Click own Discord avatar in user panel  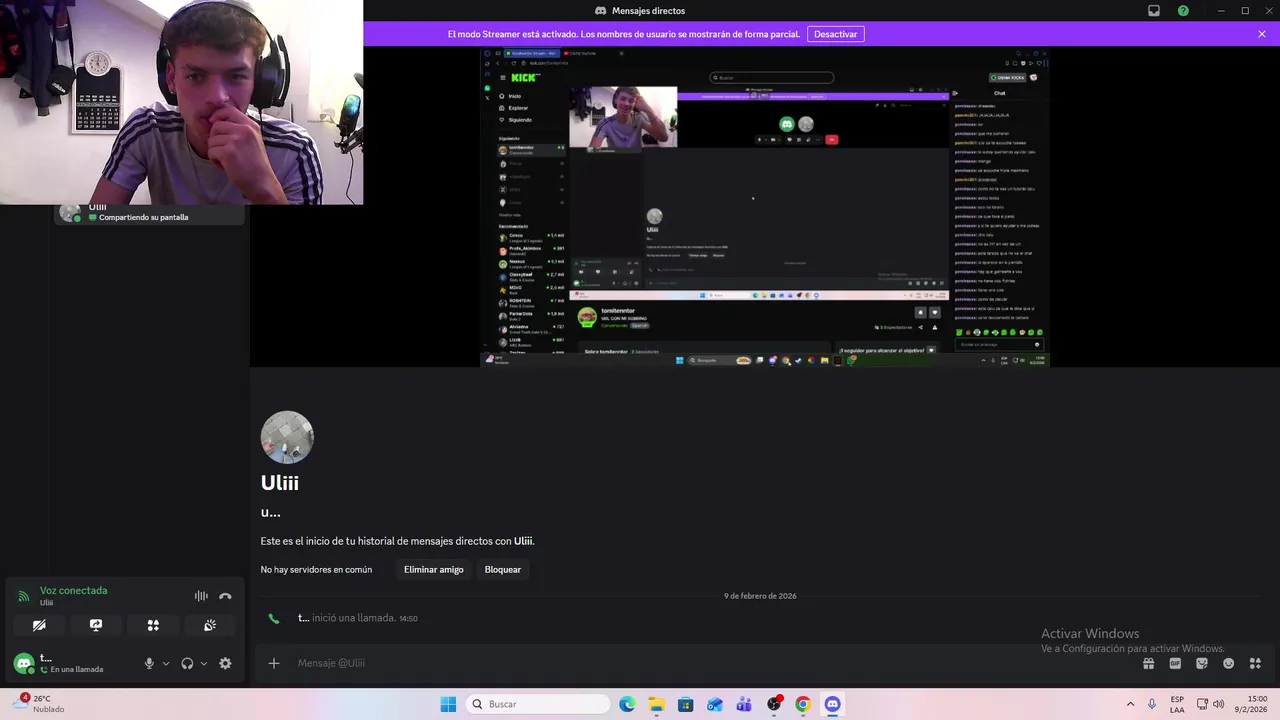point(24,663)
